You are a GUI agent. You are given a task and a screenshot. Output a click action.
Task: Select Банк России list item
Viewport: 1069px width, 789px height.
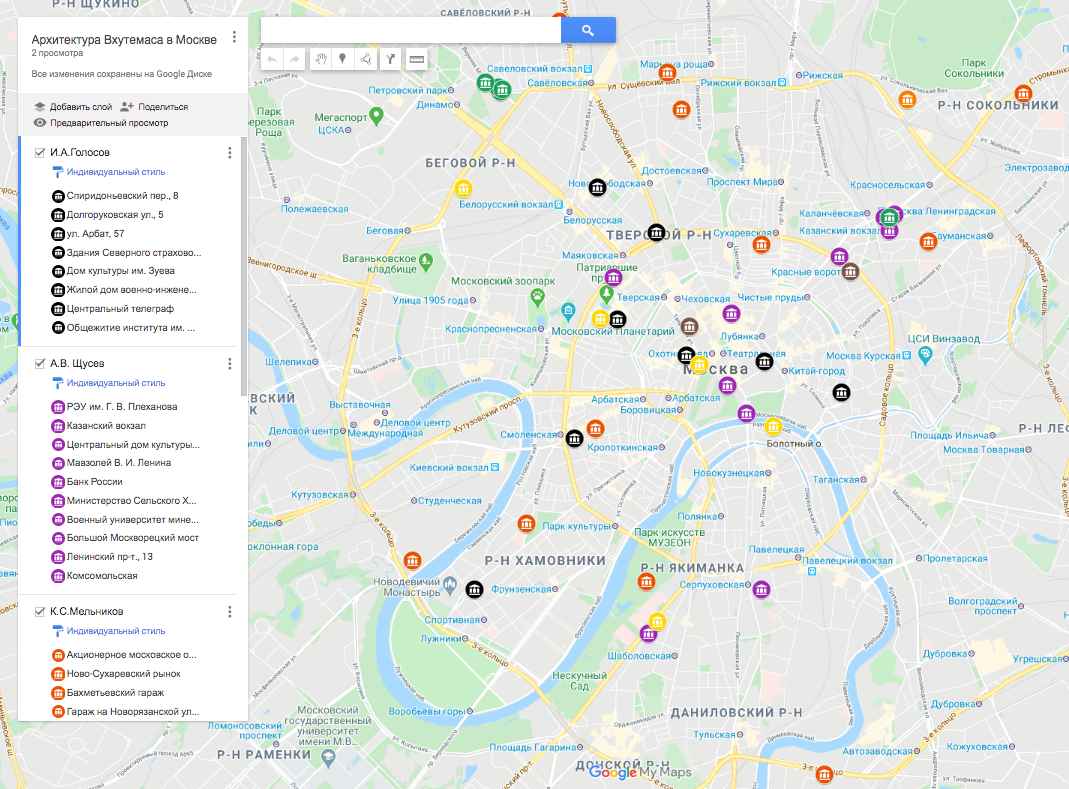95,481
